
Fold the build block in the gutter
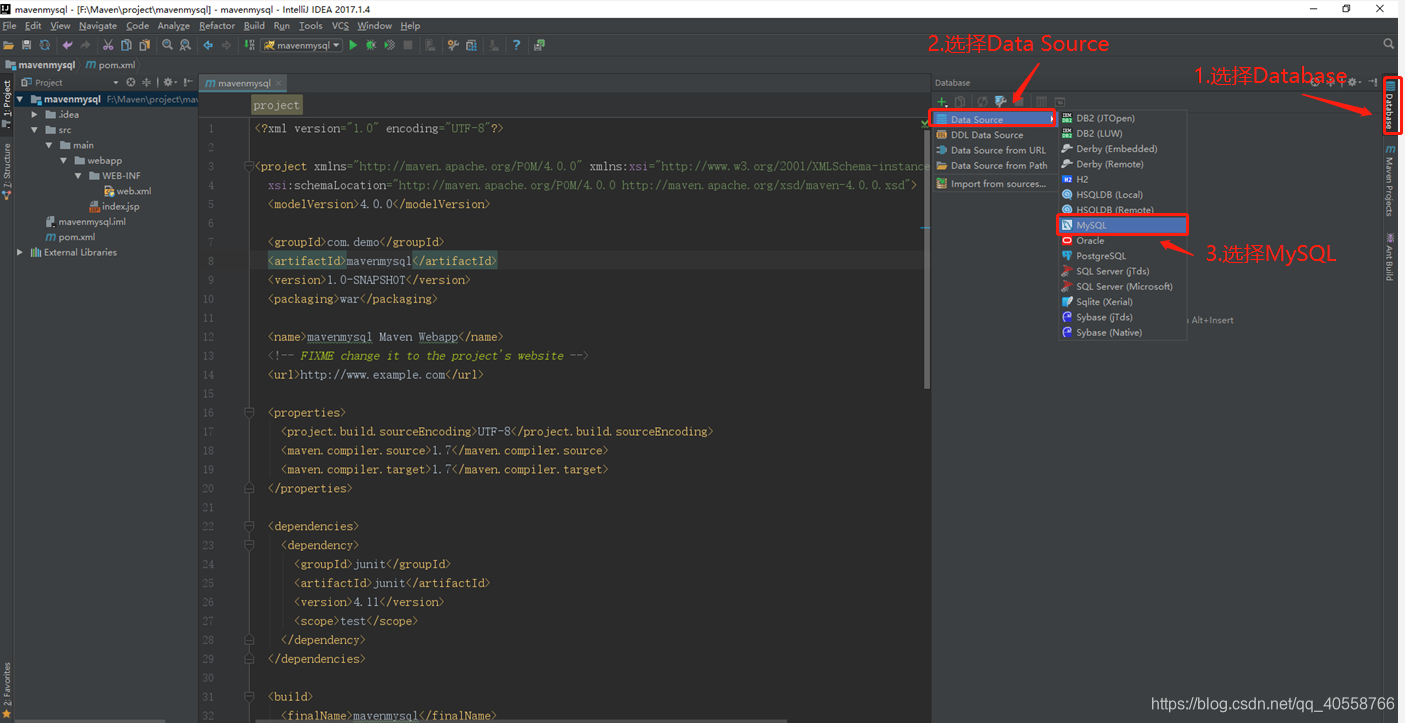click(x=249, y=696)
